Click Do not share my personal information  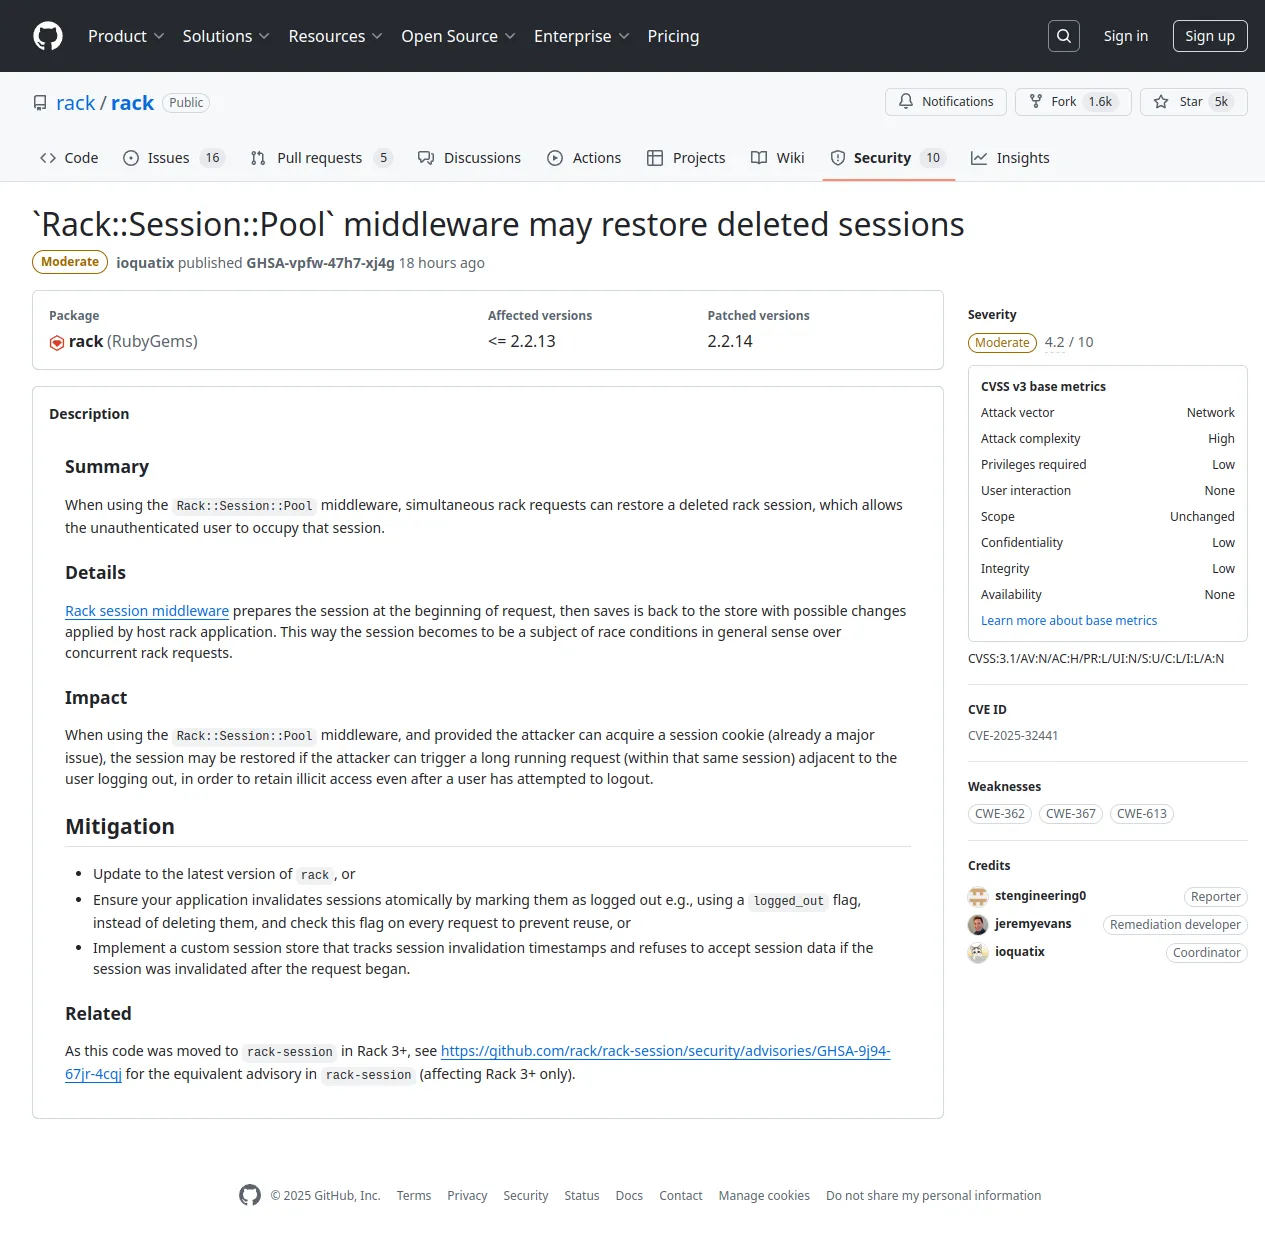pos(934,1196)
